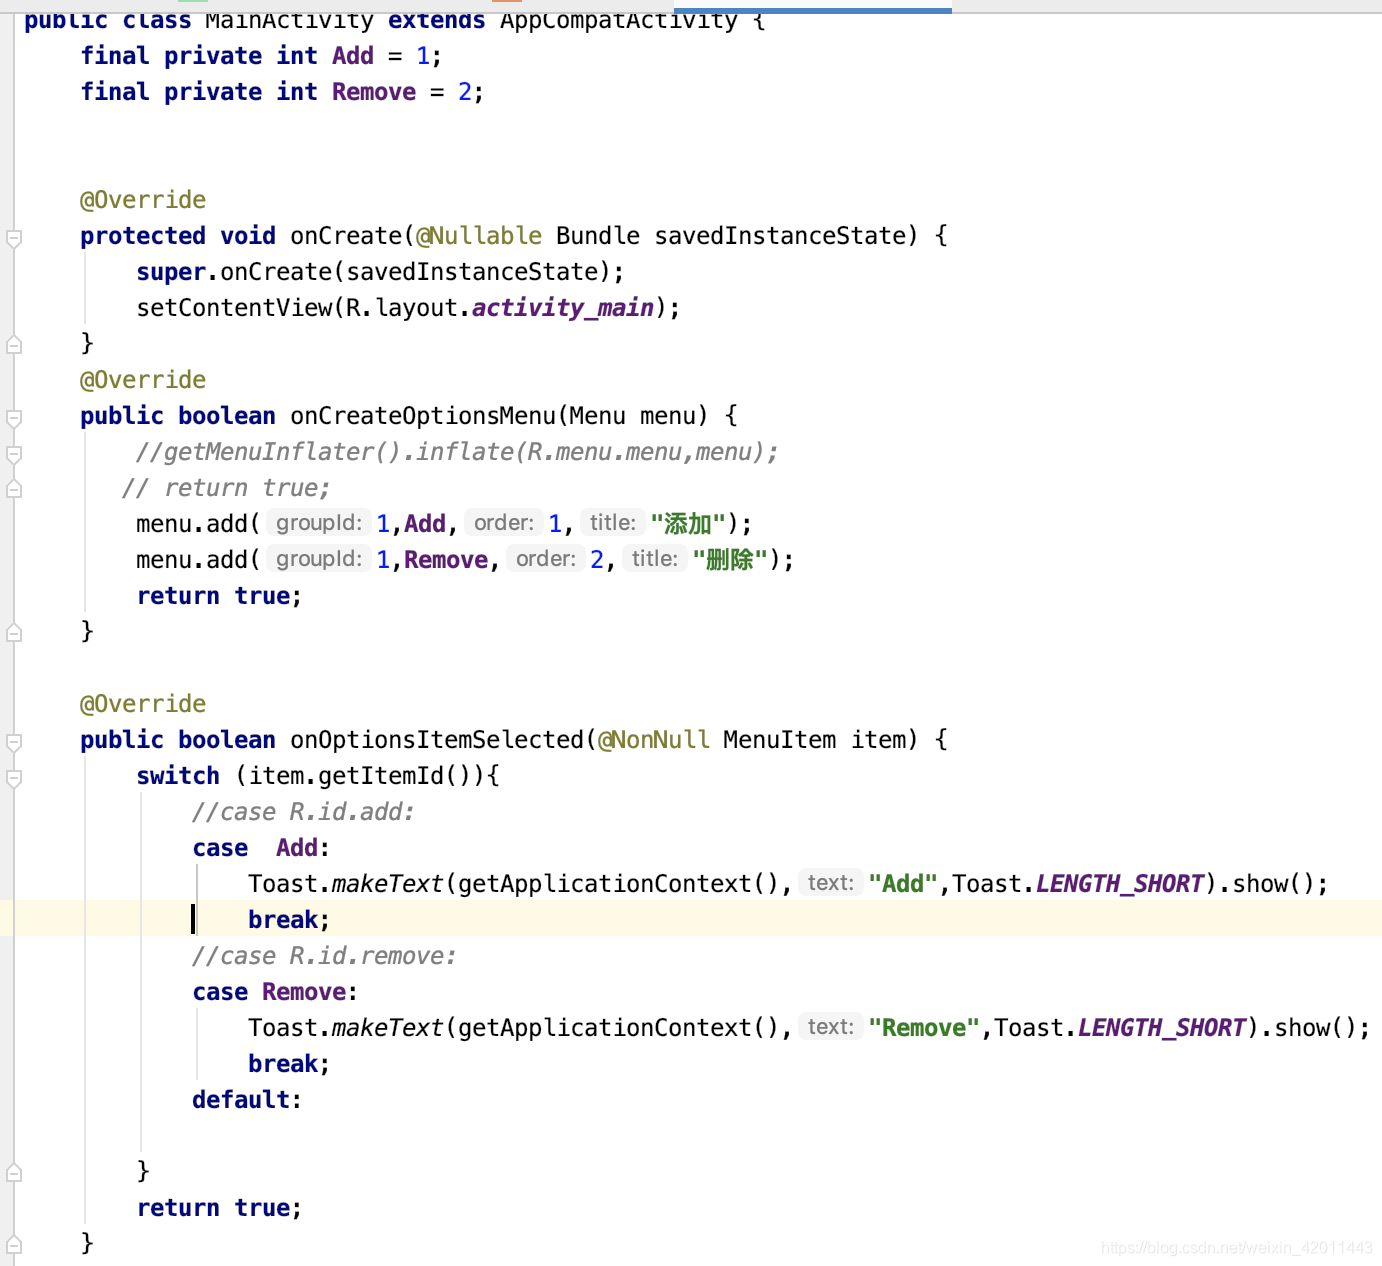The image size is (1382, 1266).
Task: Click 'Add' in the 'final private int Add' declaration
Action: [353, 56]
